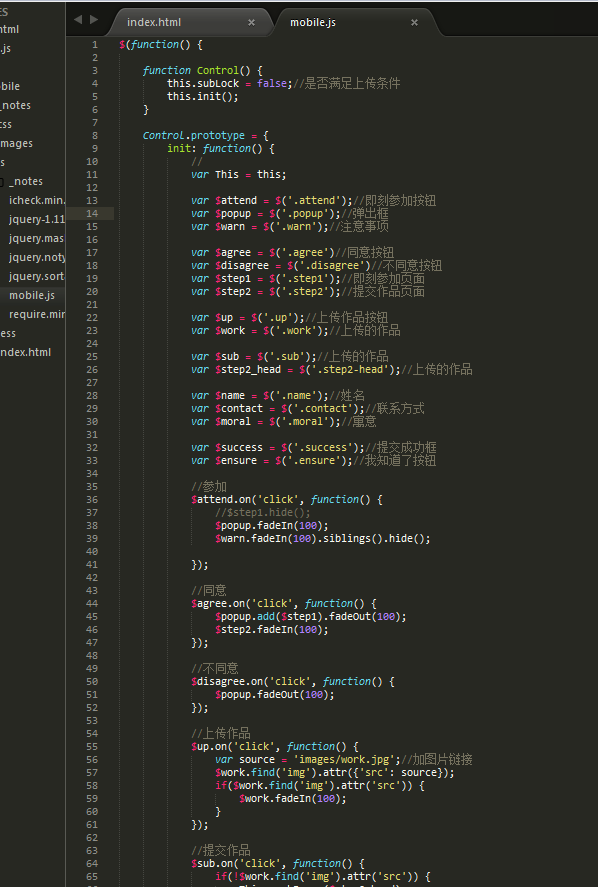
Task: Close the mobile.js tab
Action: [x=414, y=23]
